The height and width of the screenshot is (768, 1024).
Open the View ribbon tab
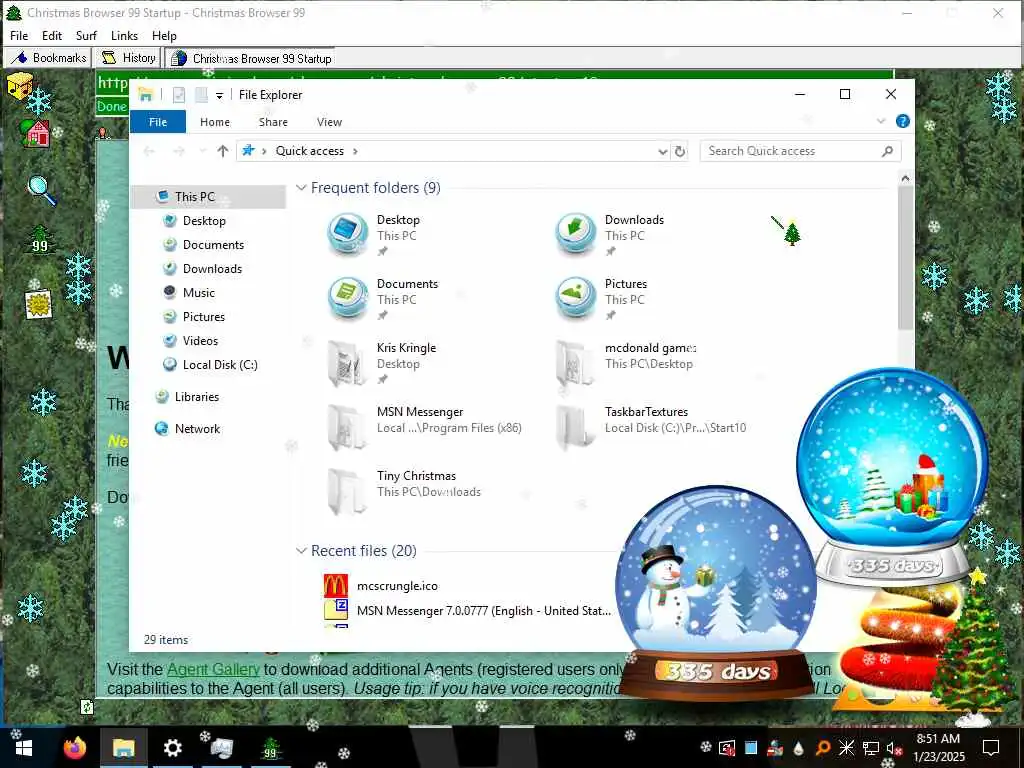(x=329, y=122)
